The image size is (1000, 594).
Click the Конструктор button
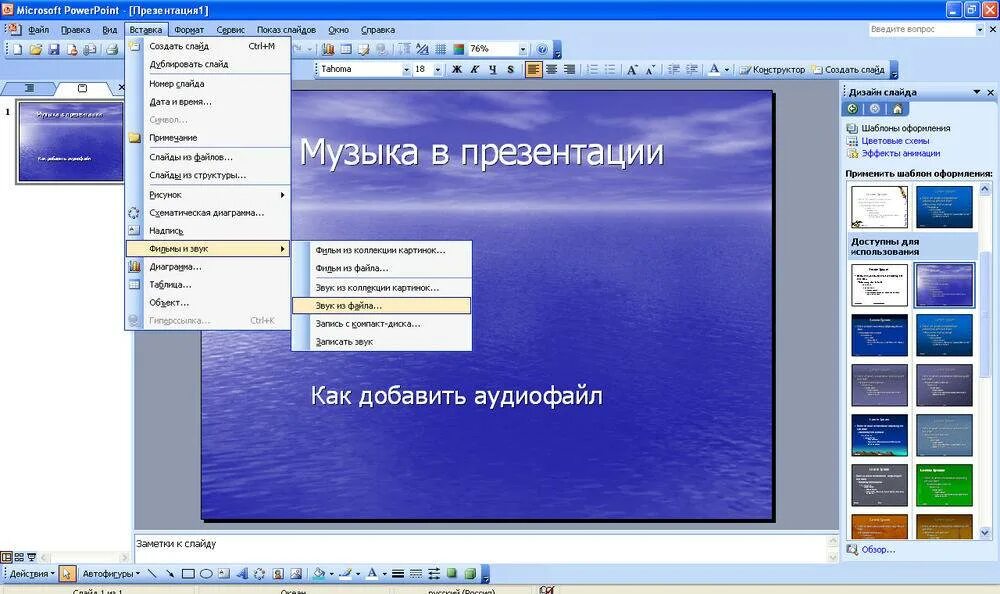coord(772,70)
